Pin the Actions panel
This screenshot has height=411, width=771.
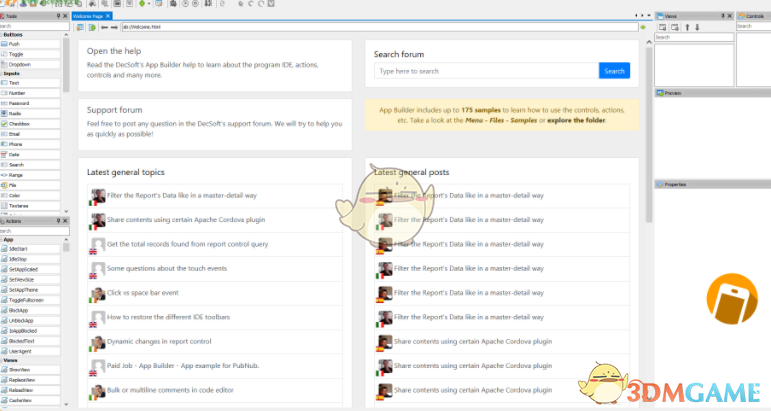tap(59, 221)
